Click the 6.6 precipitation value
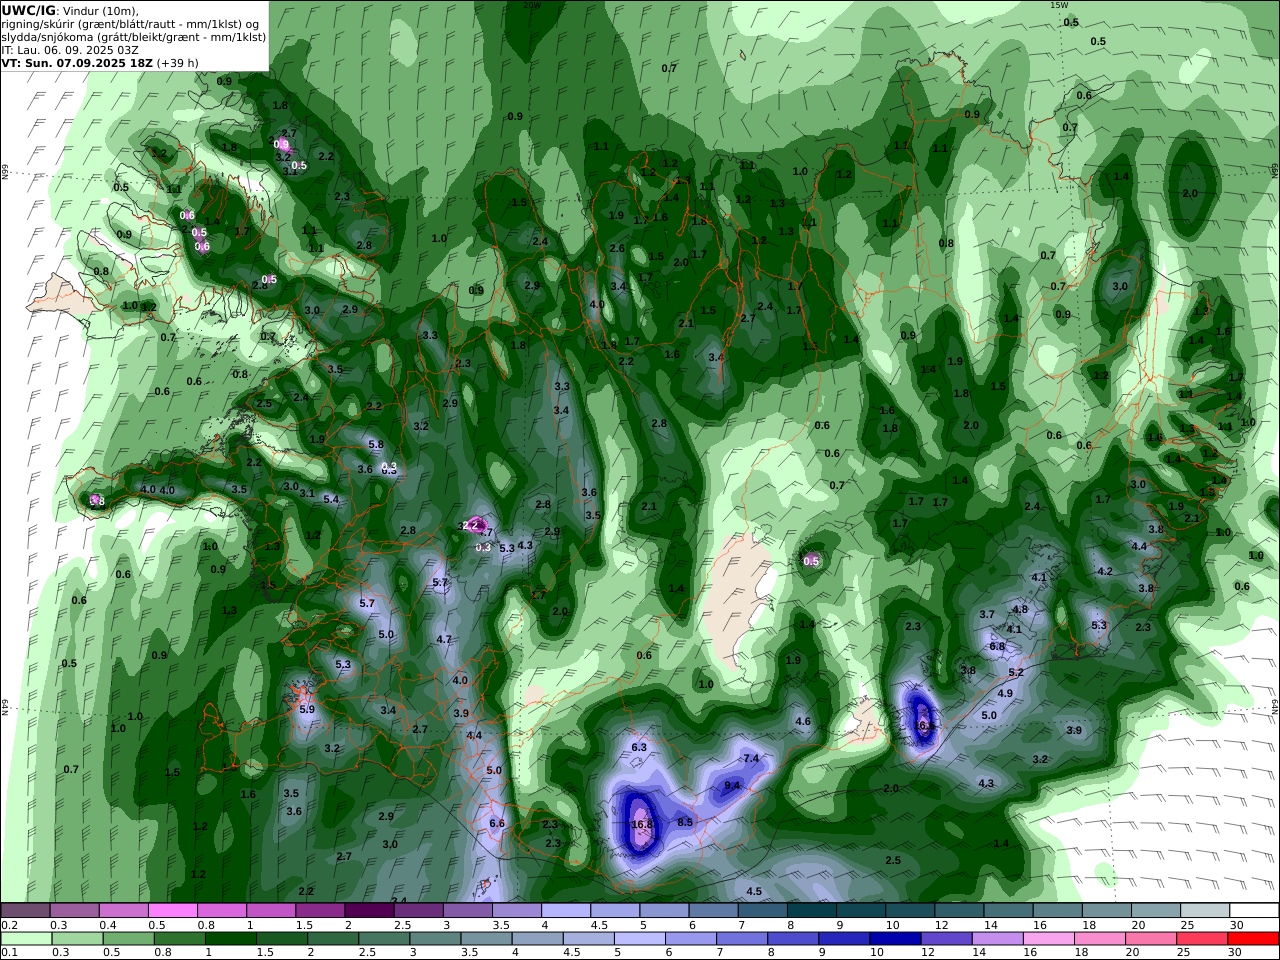 [497, 823]
